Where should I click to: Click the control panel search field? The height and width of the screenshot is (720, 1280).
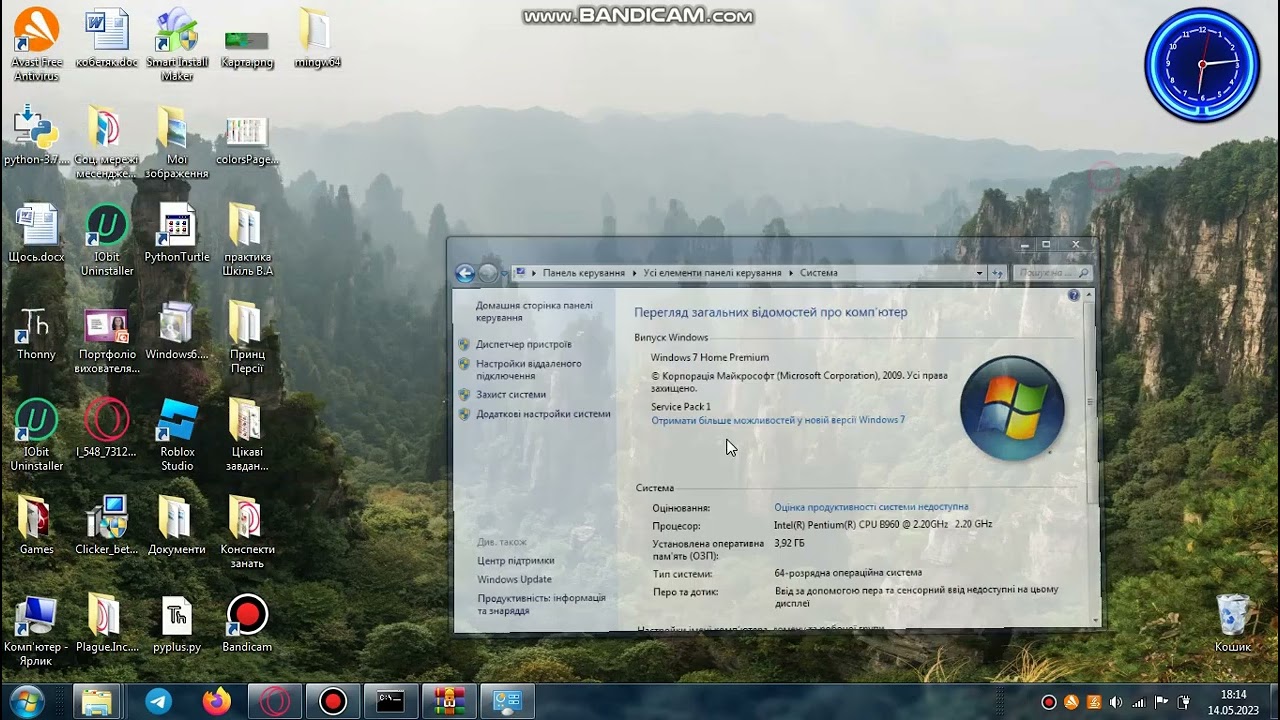tap(1052, 273)
